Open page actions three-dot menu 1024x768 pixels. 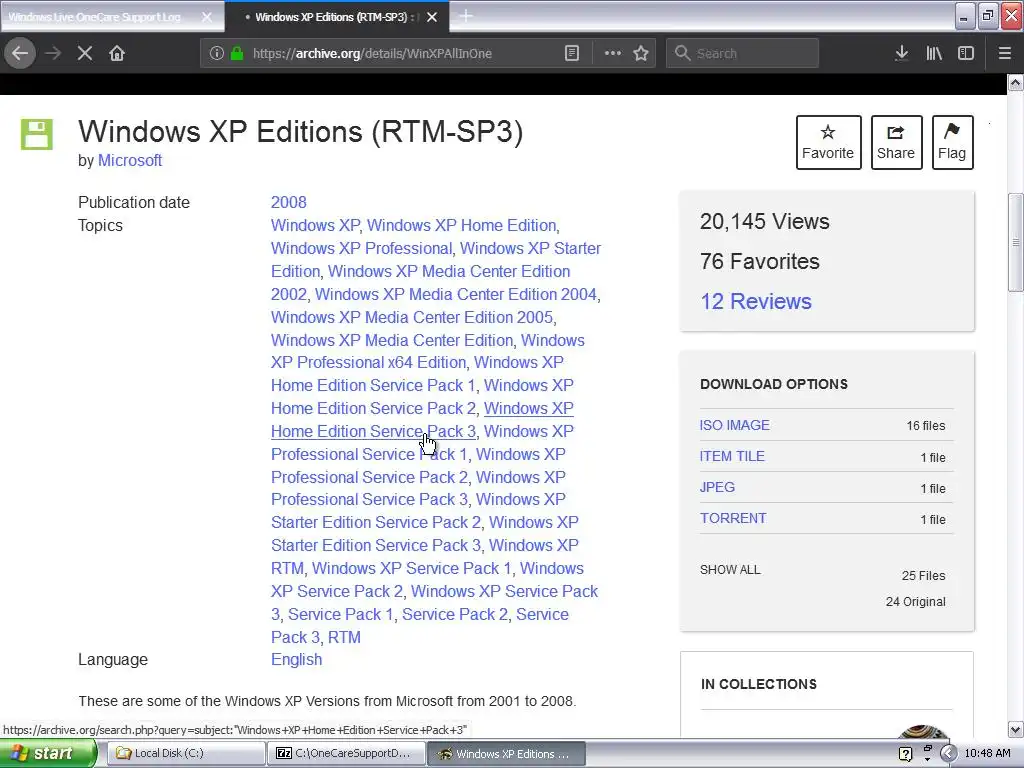click(613, 53)
